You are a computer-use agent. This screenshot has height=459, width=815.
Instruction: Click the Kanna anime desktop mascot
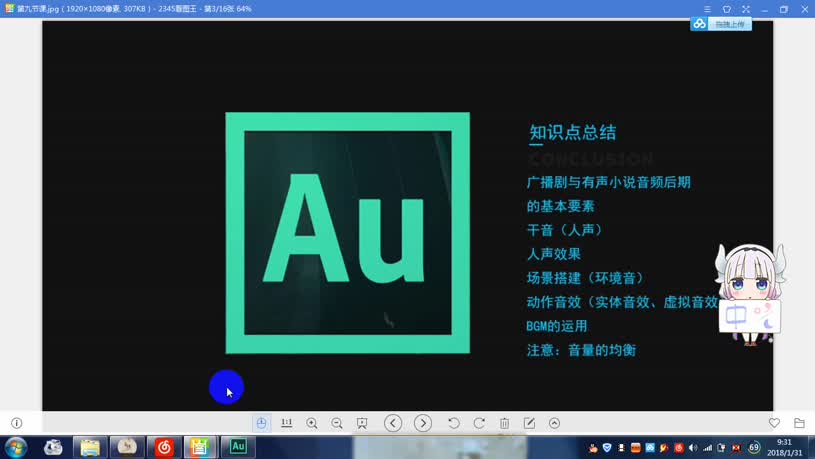point(750,294)
